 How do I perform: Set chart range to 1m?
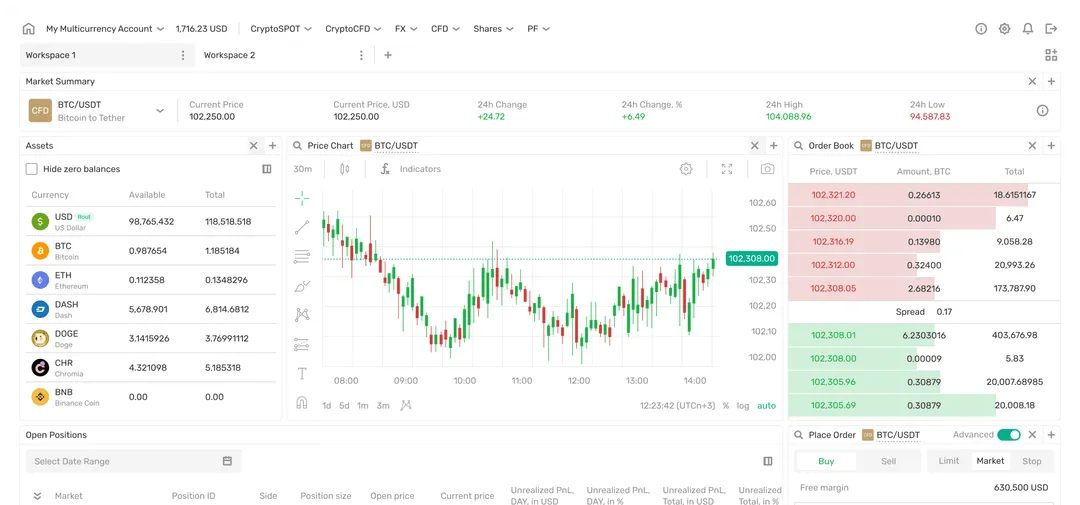point(362,406)
